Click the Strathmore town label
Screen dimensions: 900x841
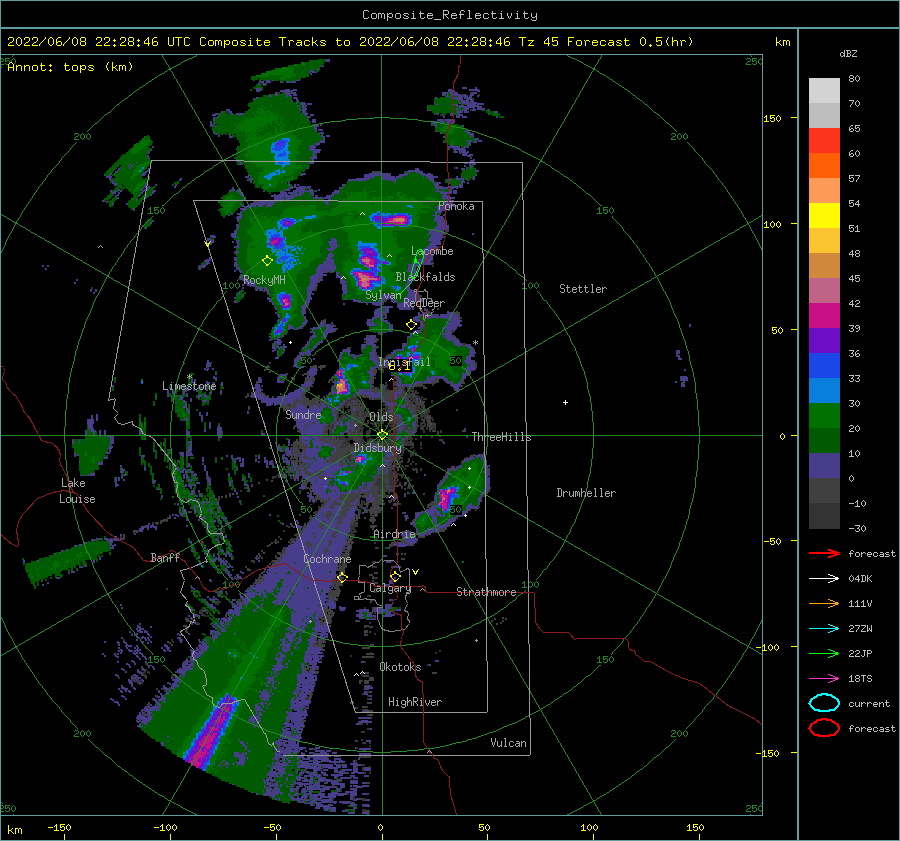(487, 592)
